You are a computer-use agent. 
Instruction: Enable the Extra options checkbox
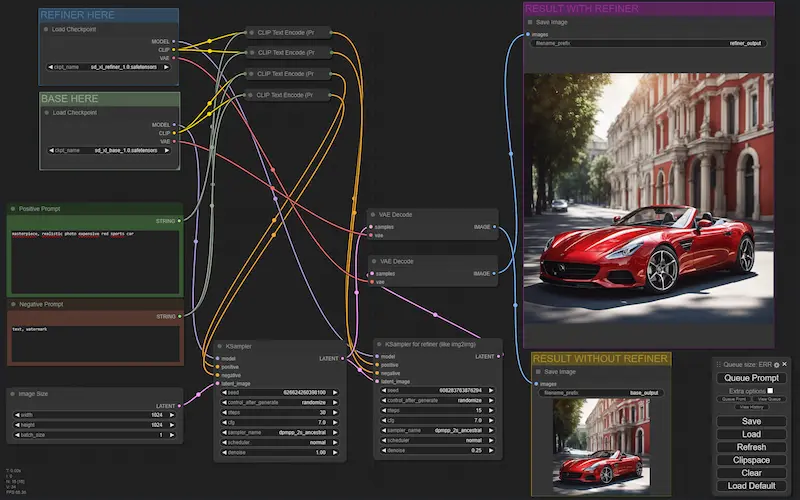pyautogui.click(x=769, y=390)
